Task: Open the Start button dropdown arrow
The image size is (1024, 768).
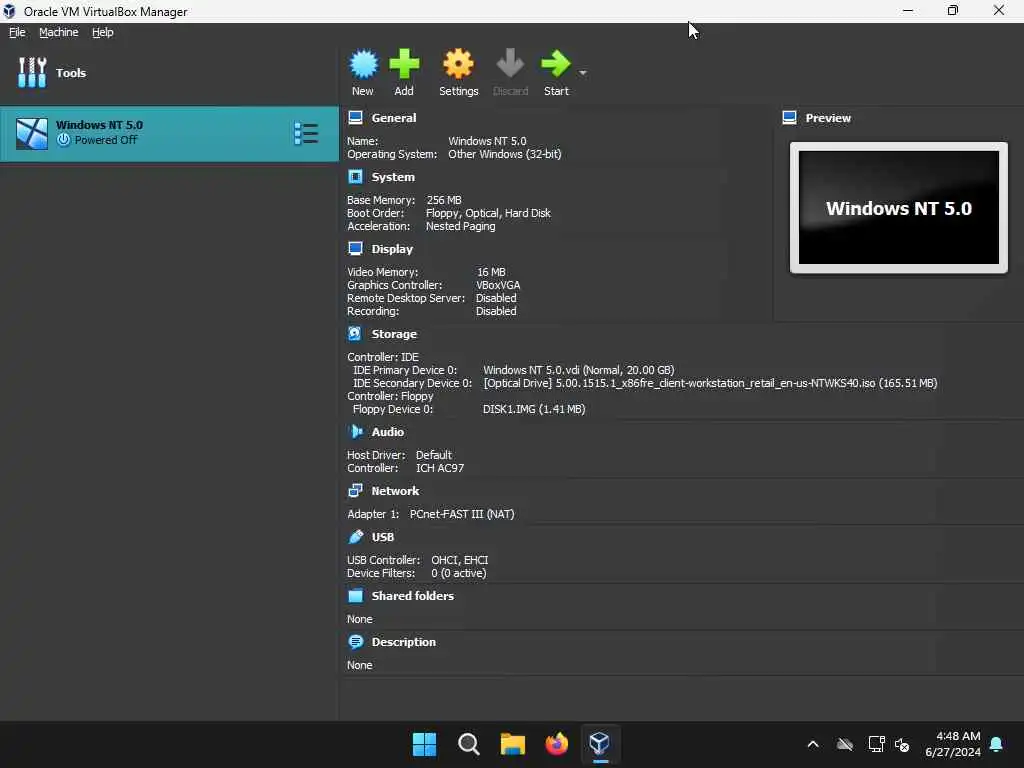Action: [x=583, y=72]
